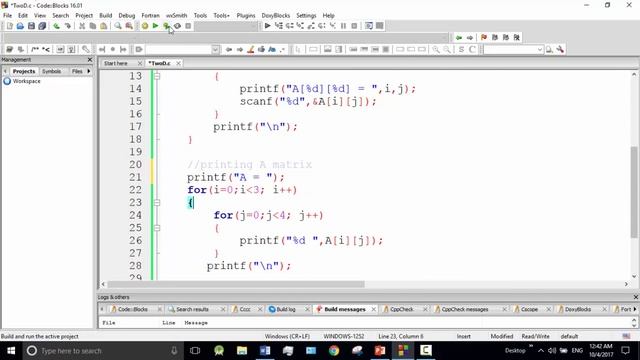The image size is (640, 360).
Task: Click the Redo toolbar icon
Action: coord(67,26)
